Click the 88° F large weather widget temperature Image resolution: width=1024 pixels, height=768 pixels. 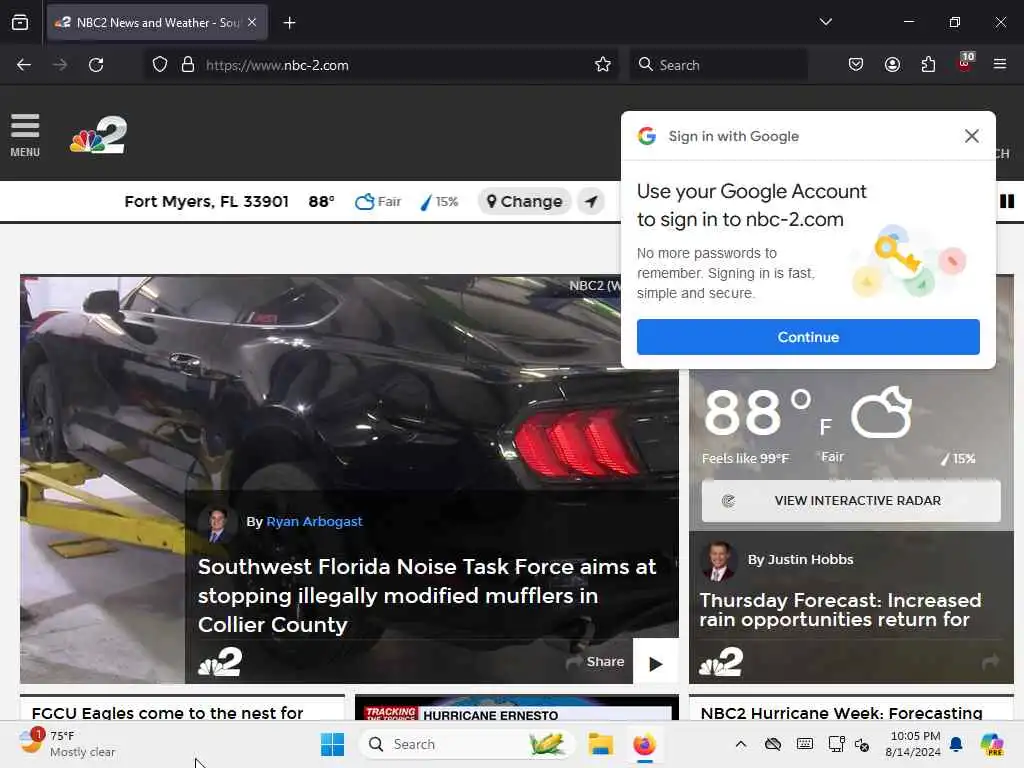tap(767, 414)
